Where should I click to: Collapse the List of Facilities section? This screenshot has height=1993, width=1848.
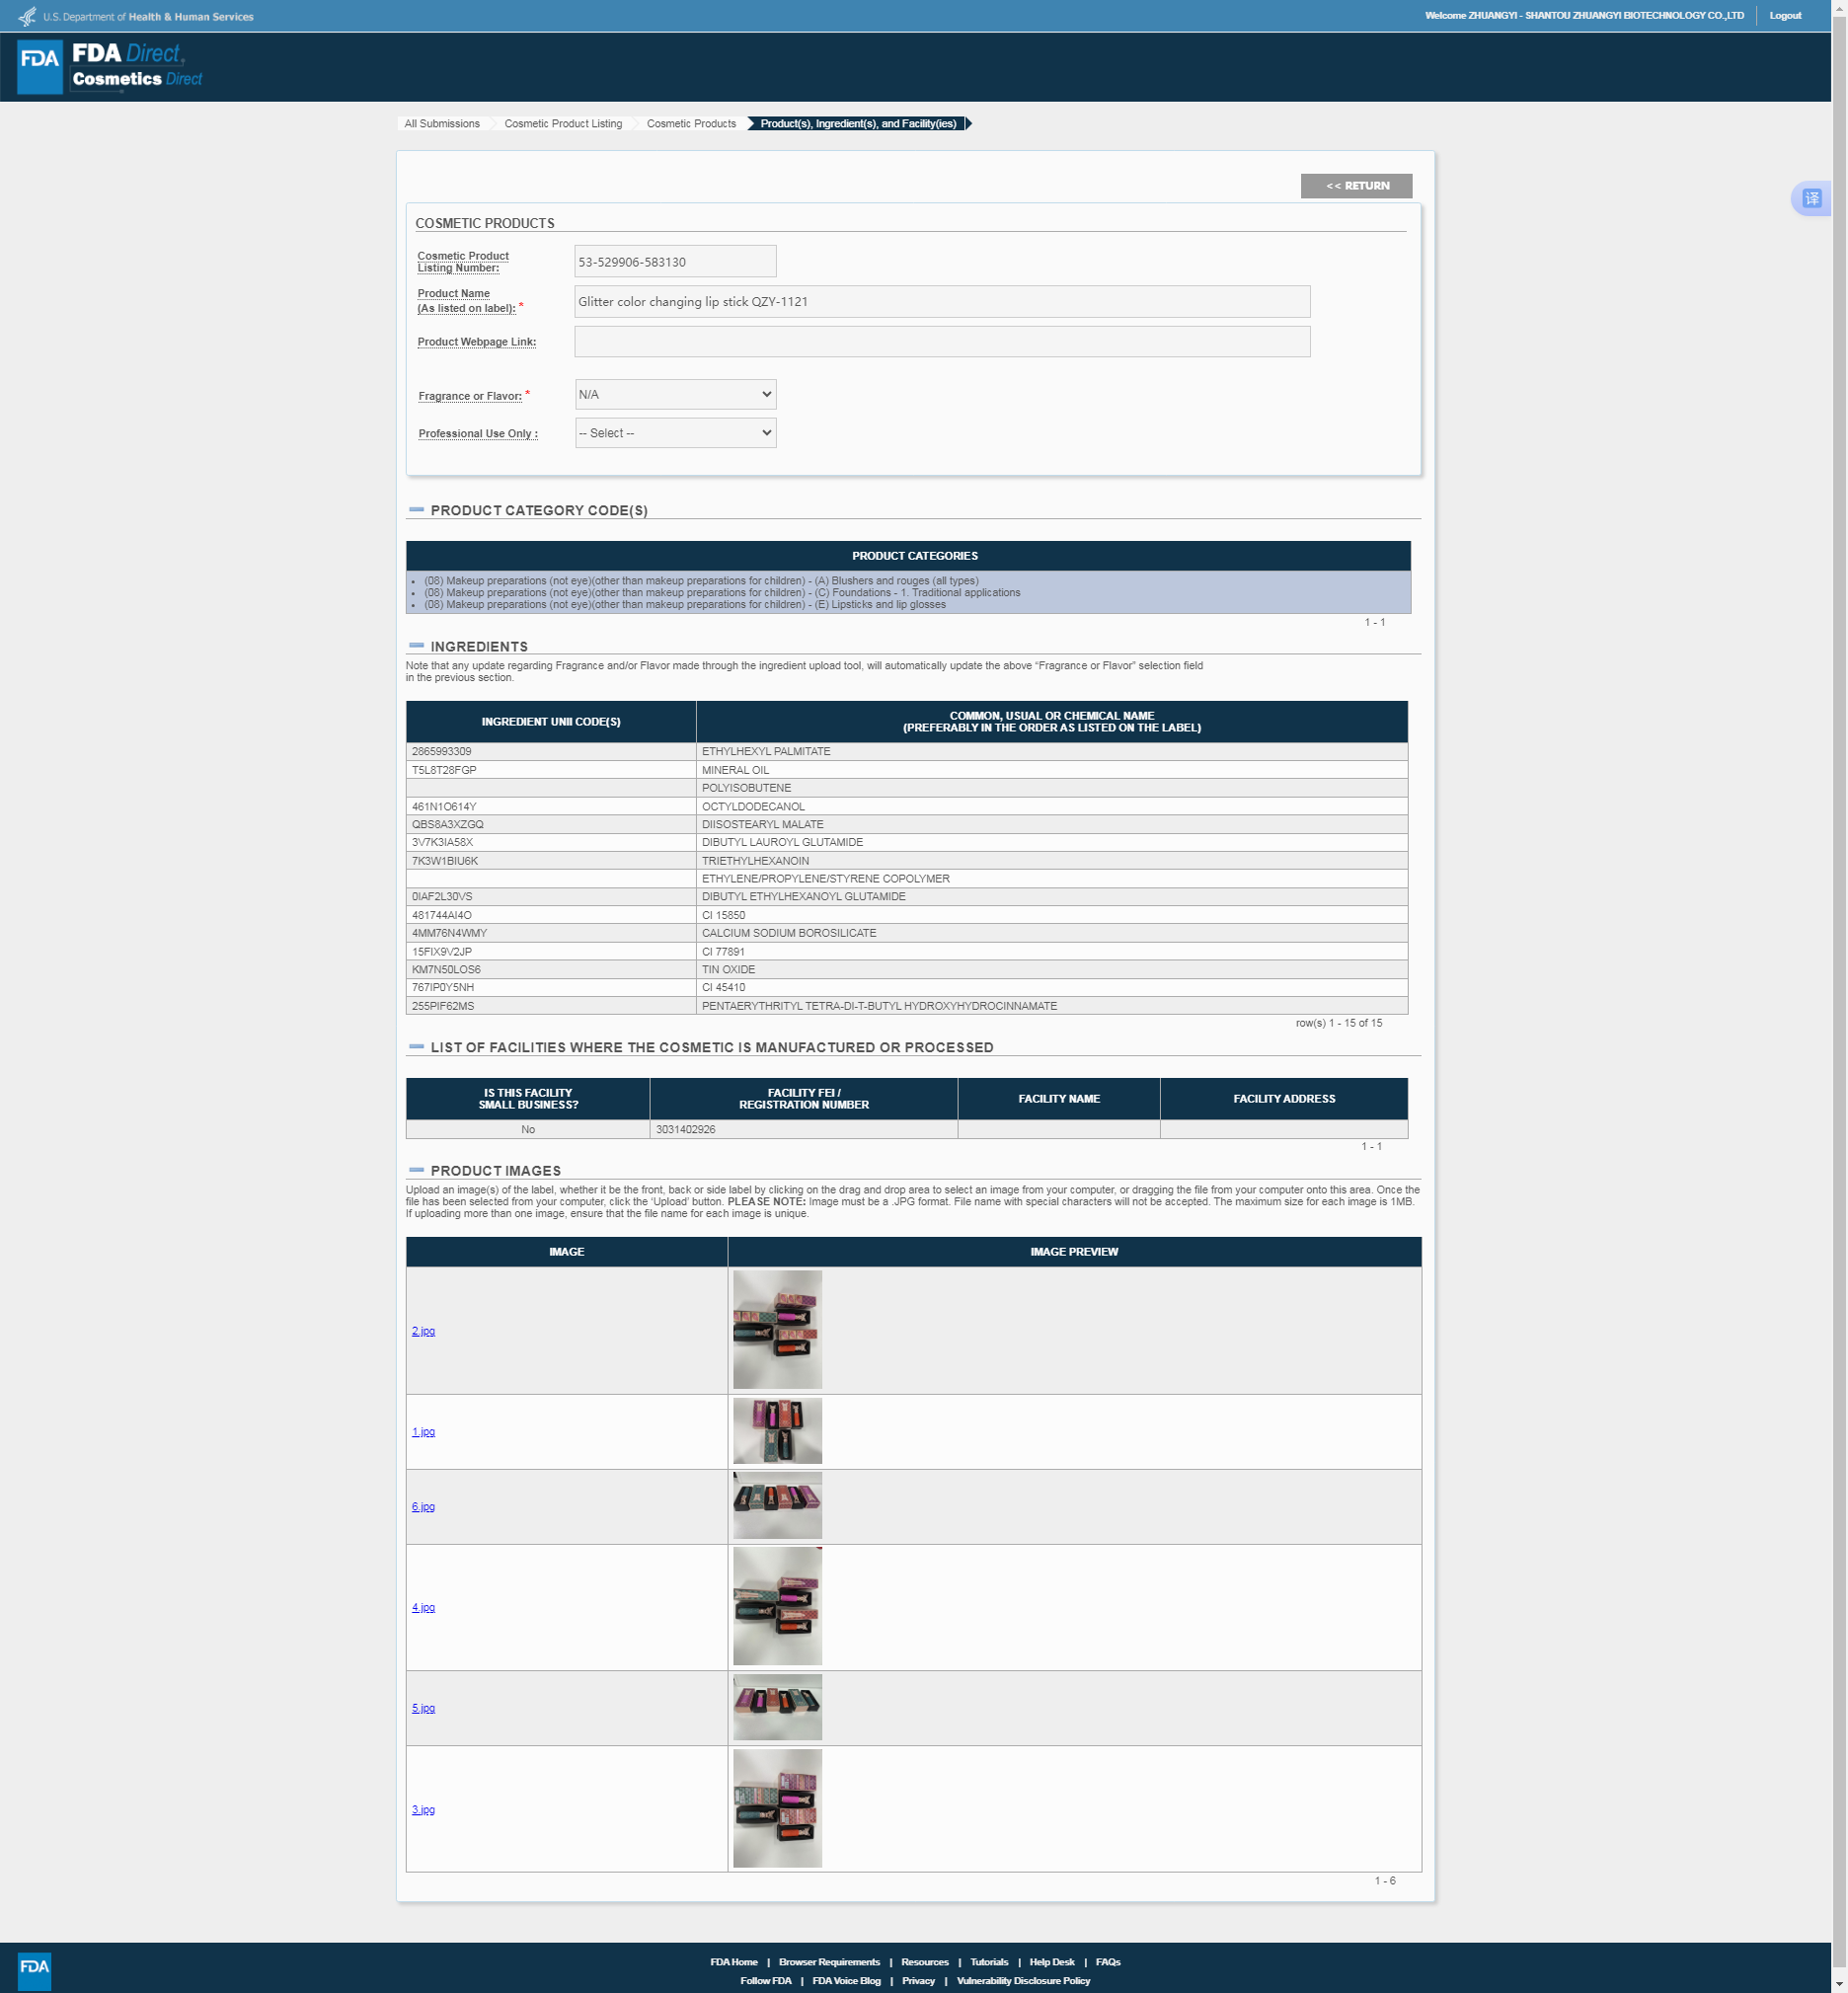(x=417, y=1047)
